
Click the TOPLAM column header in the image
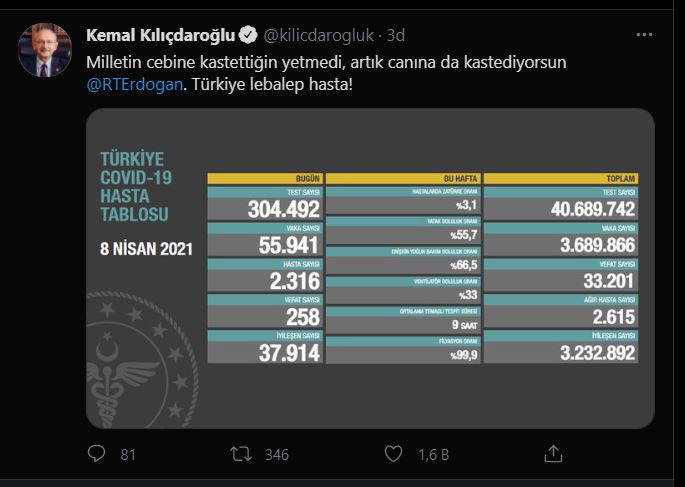pos(560,178)
